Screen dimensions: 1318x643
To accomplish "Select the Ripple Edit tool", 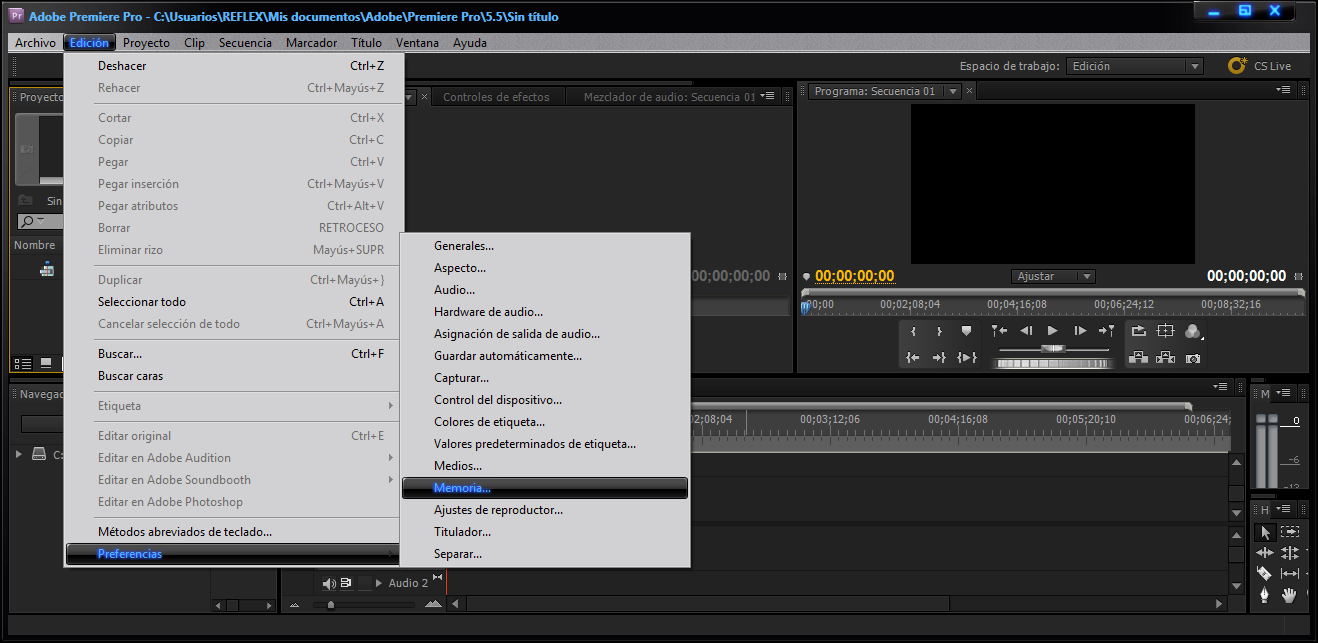I will pos(1265,553).
